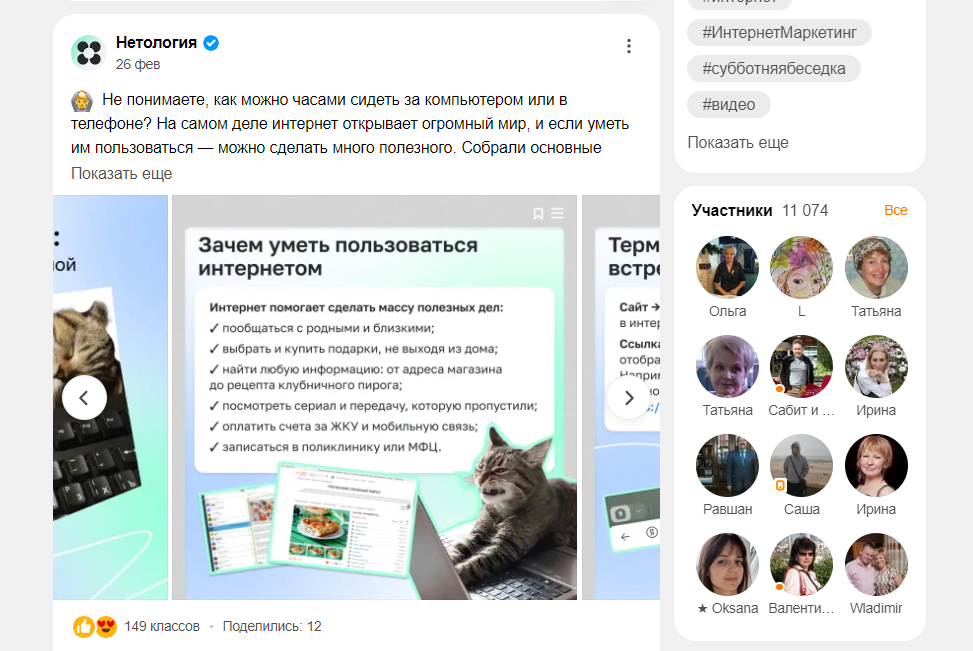Open hashtag #ИнтернетМаркетинг
Image resolution: width=973 pixels, height=651 pixels.
tap(779, 32)
